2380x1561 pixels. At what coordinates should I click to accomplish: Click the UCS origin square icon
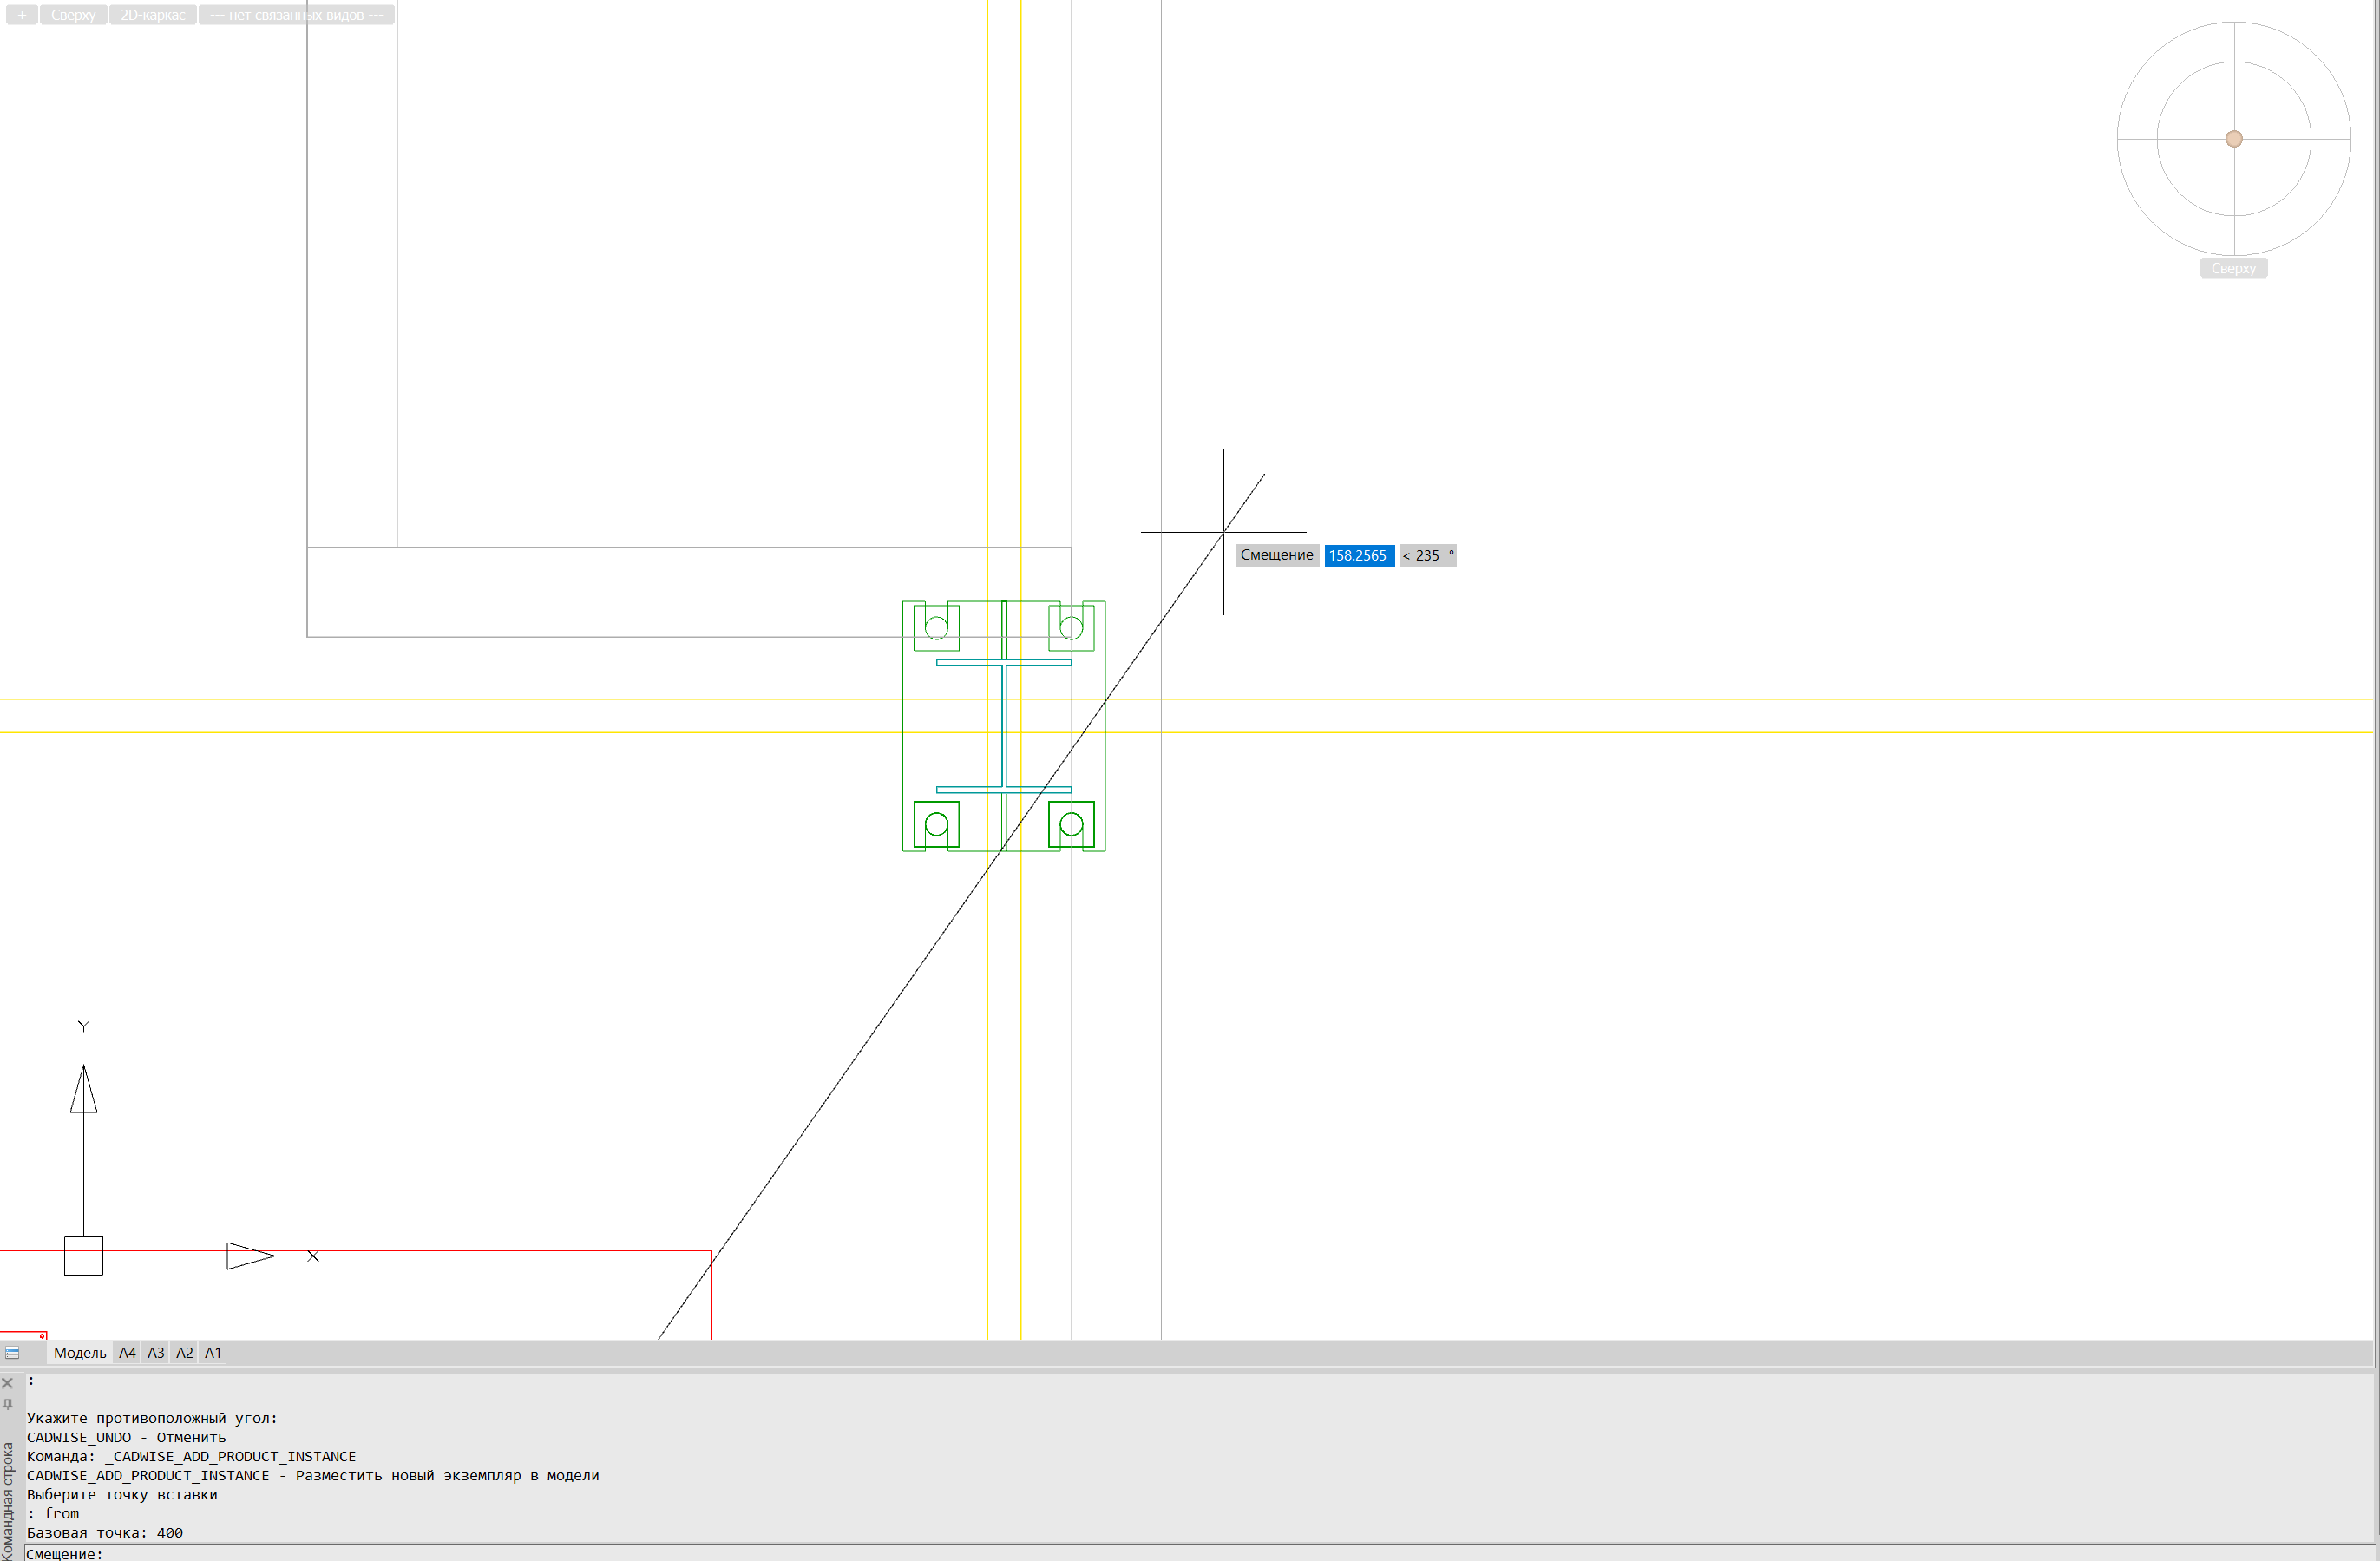[x=83, y=1255]
